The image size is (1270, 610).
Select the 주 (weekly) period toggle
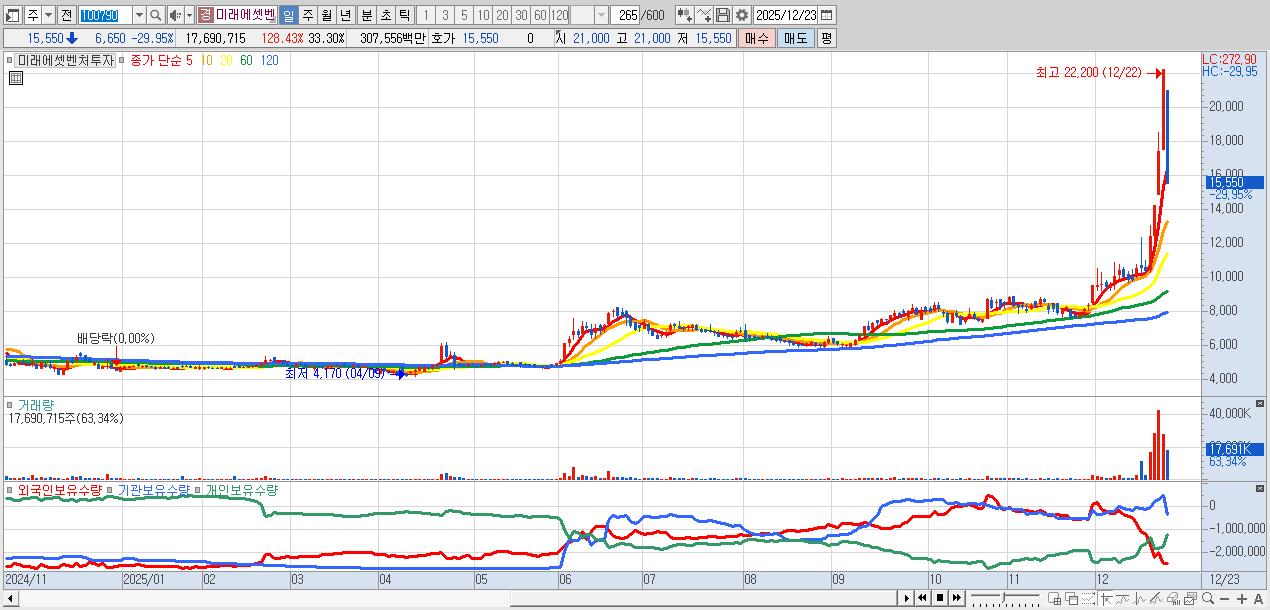click(x=307, y=15)
